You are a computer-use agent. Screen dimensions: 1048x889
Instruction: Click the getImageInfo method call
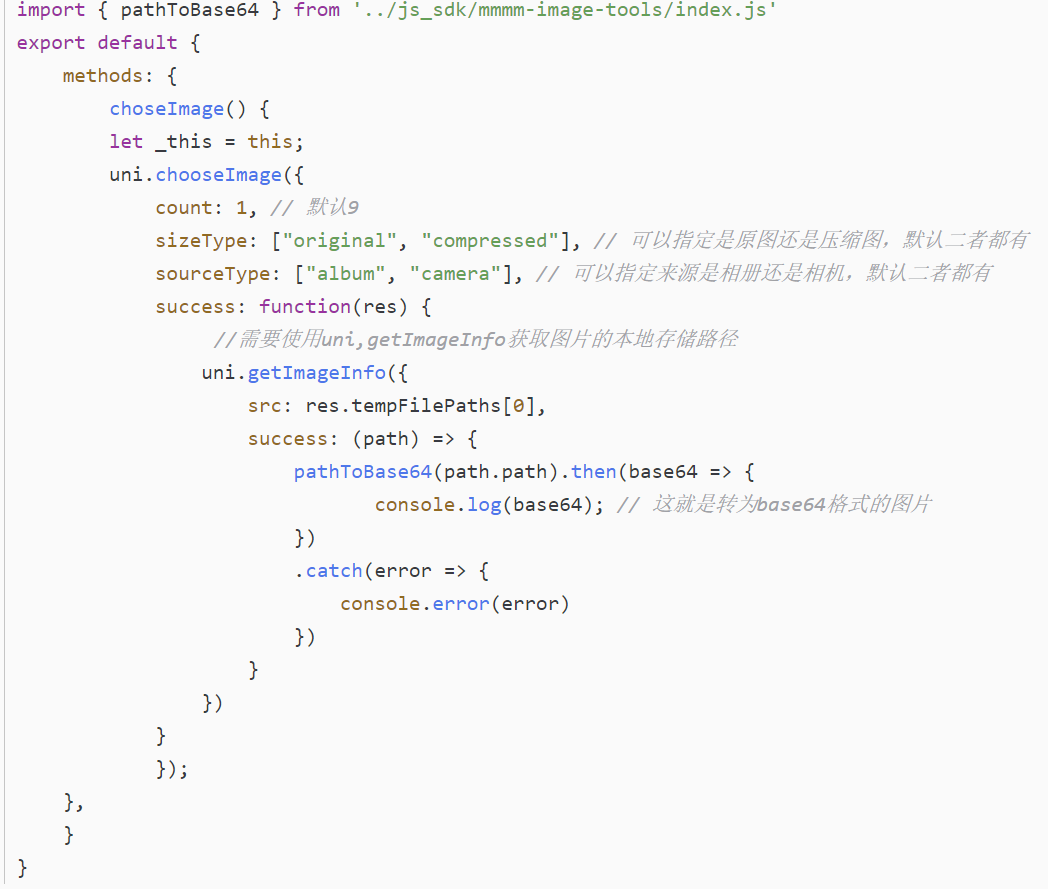point(317,372)
